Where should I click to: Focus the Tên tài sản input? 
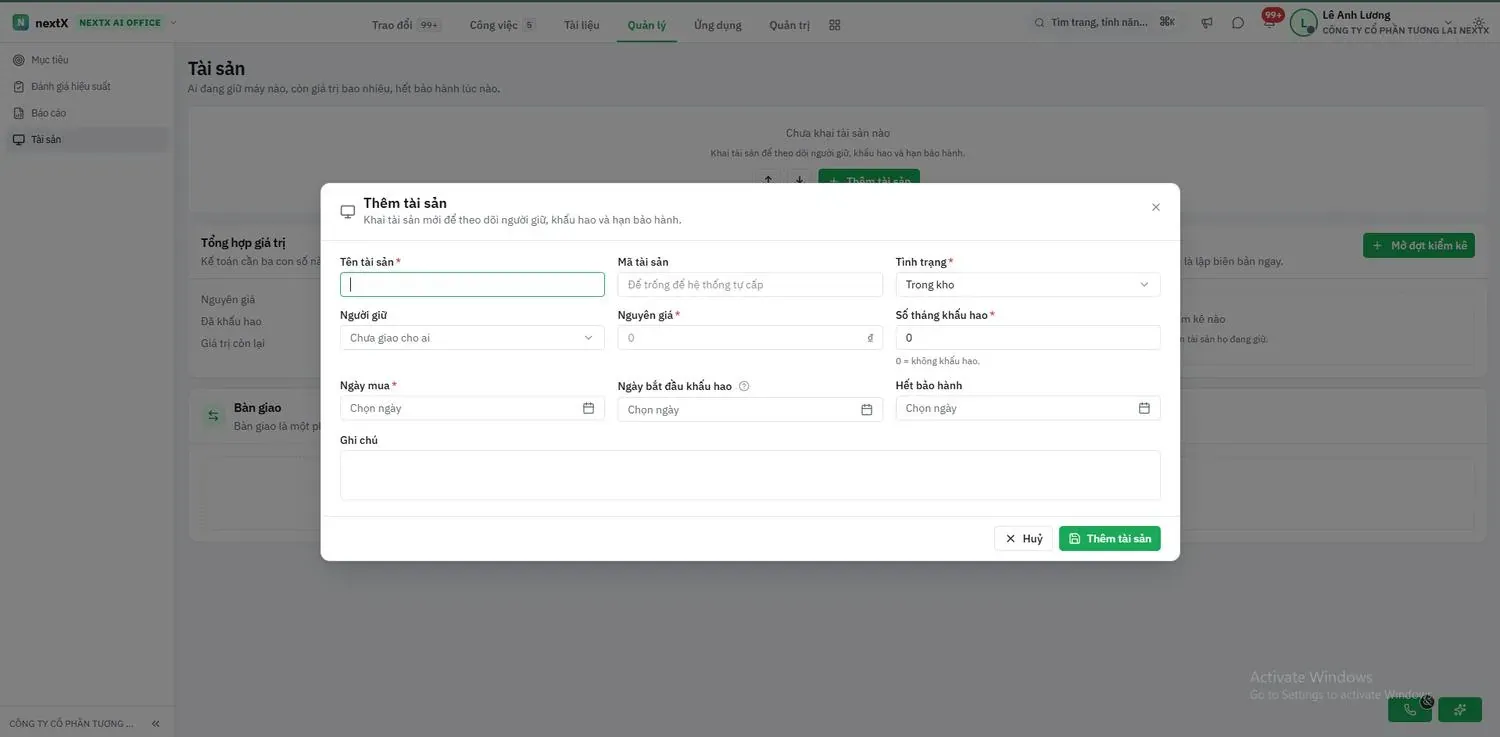pos(472,285)
